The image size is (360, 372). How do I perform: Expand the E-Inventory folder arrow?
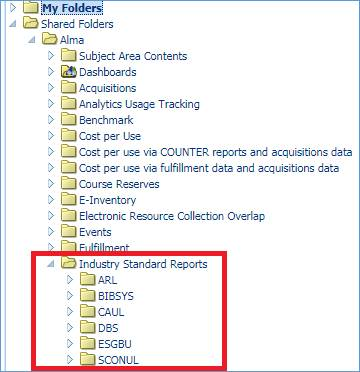[51, 200]
